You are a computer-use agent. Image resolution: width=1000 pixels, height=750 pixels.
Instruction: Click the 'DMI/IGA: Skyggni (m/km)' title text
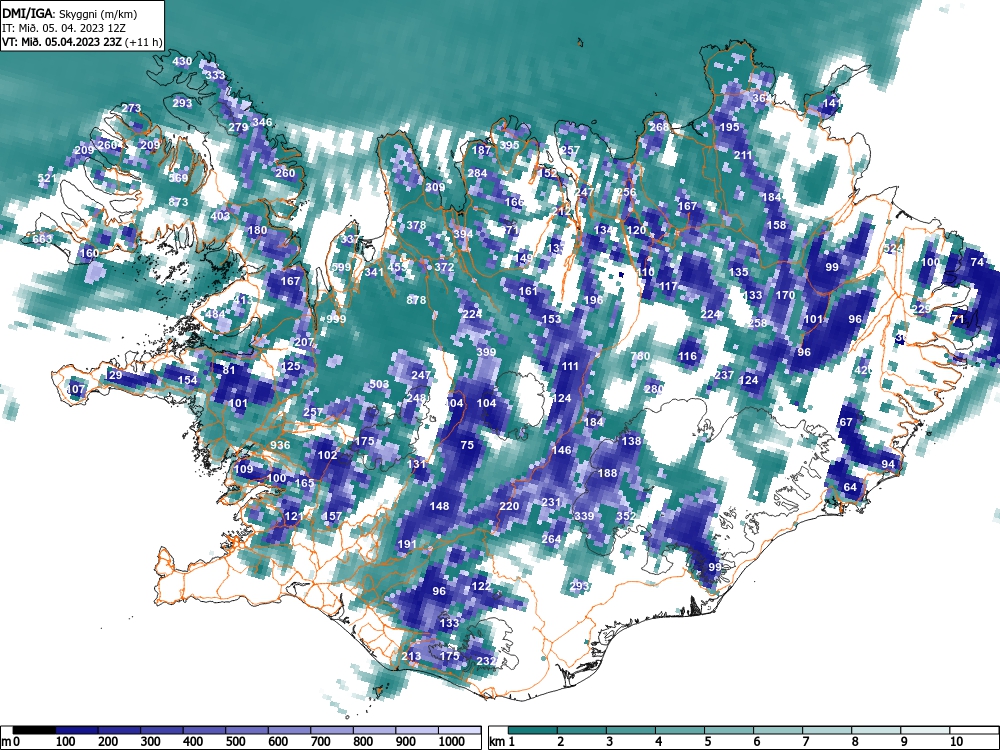point(70,13)
